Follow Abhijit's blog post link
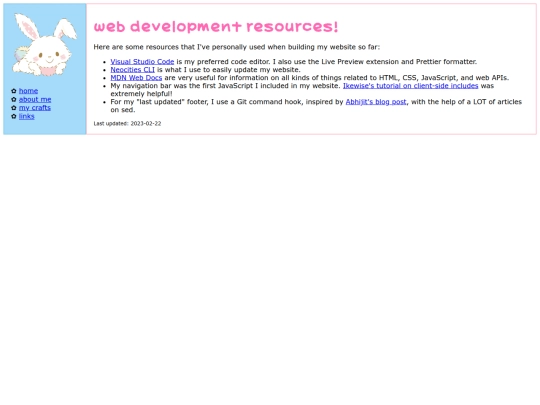 point(376,102)
